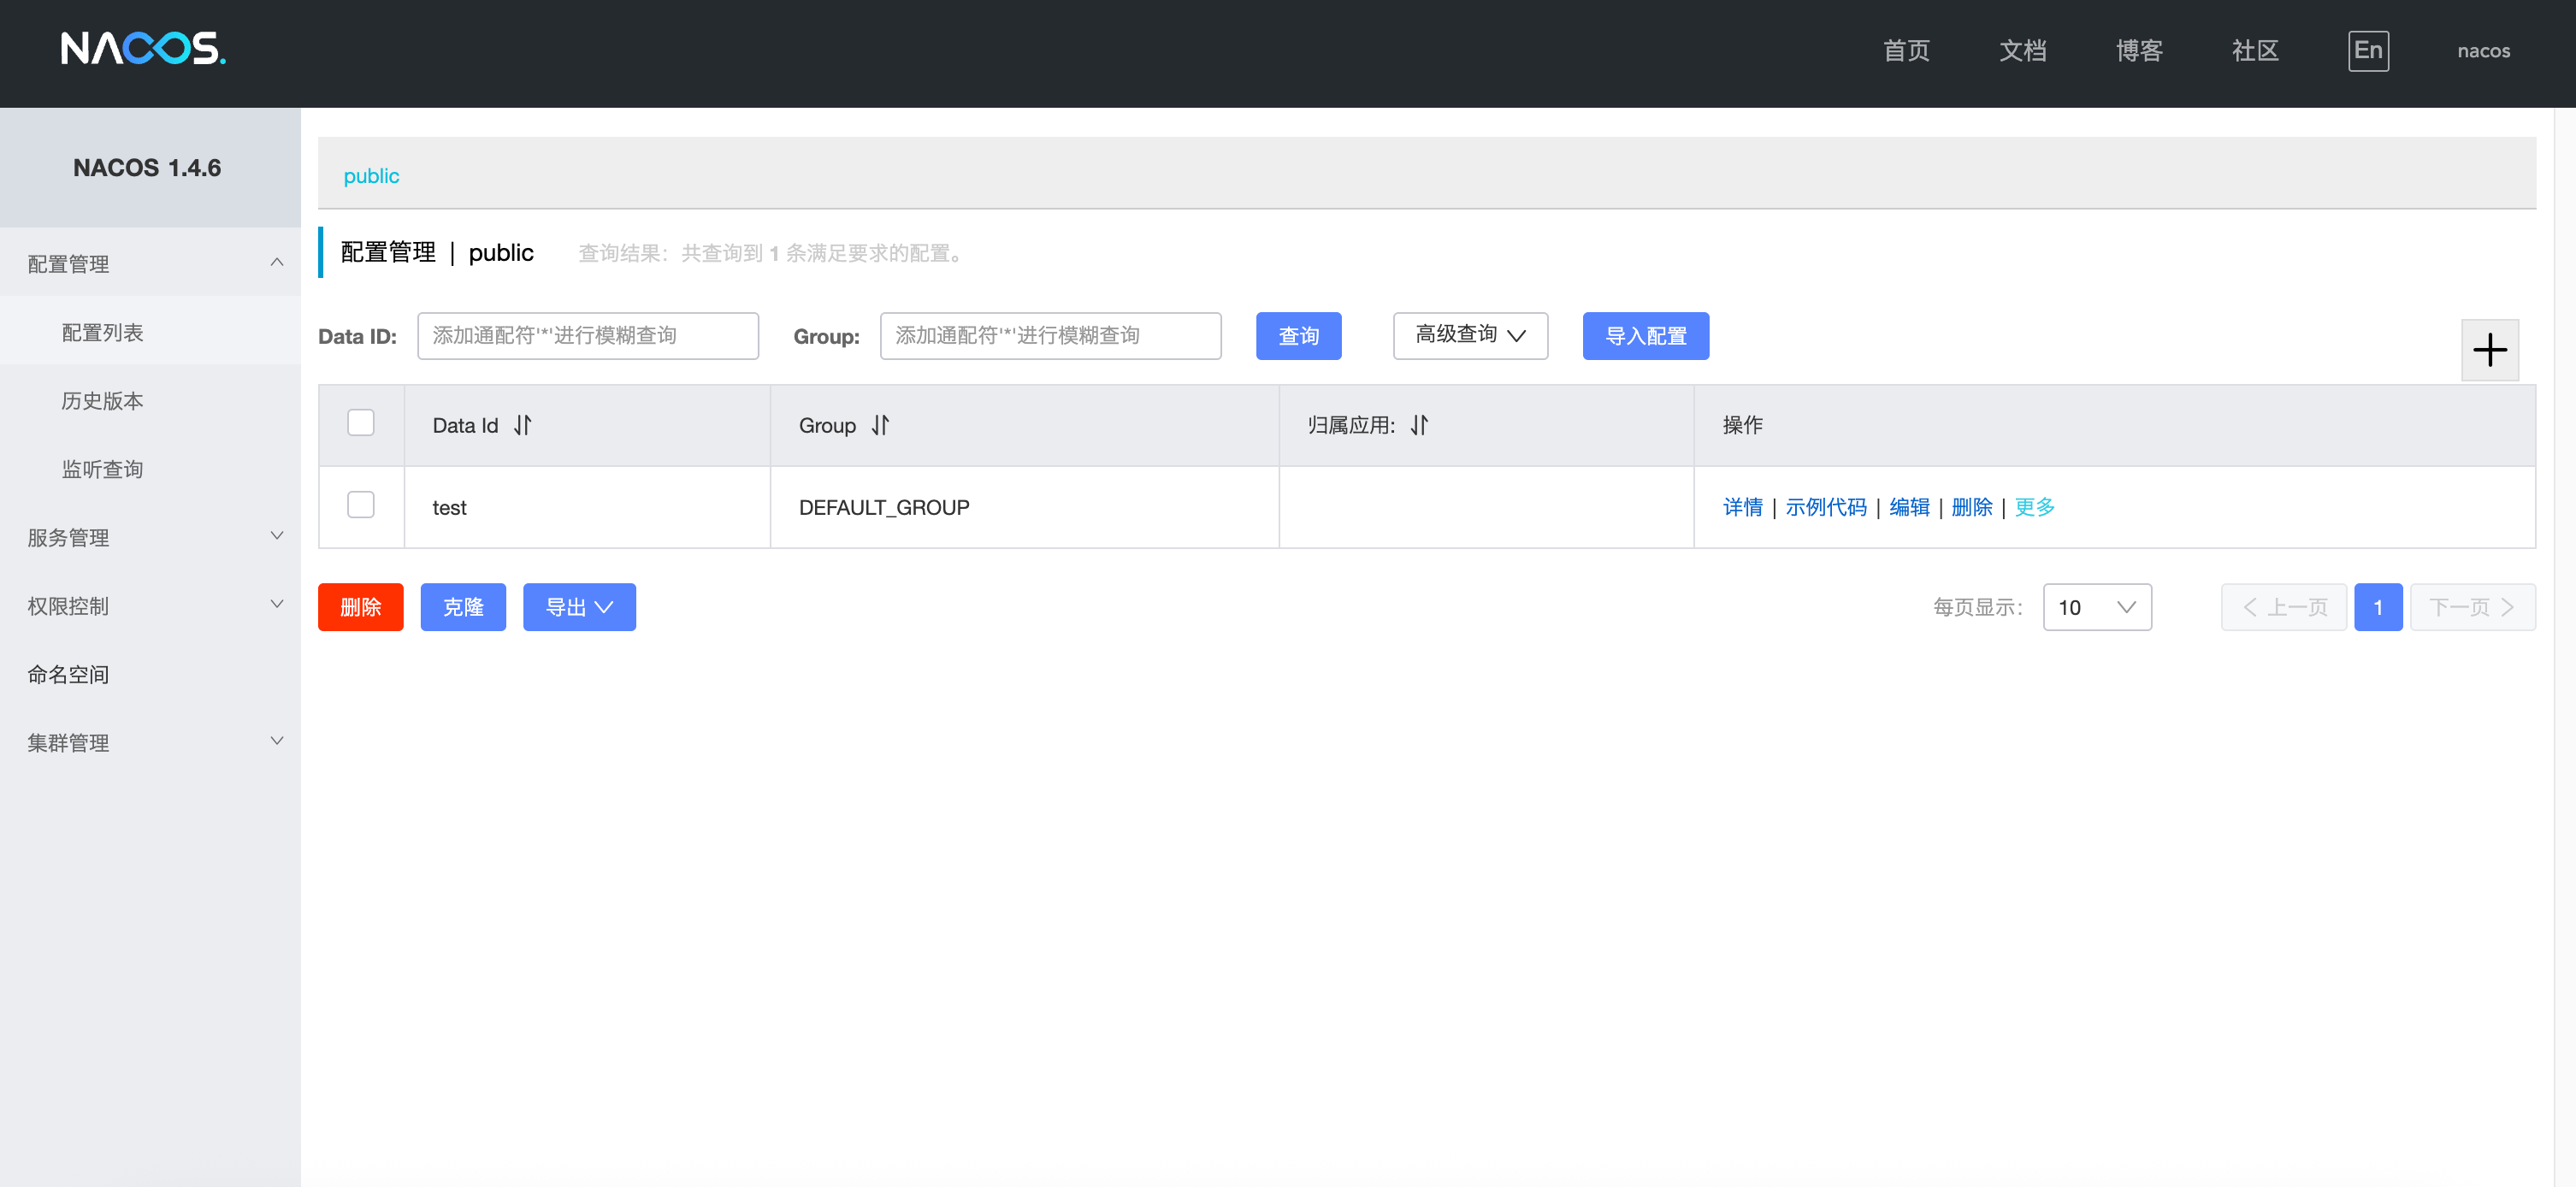Sort table by Group column
Viewport: 2576px width, 1187px height.
click(880, 425)
